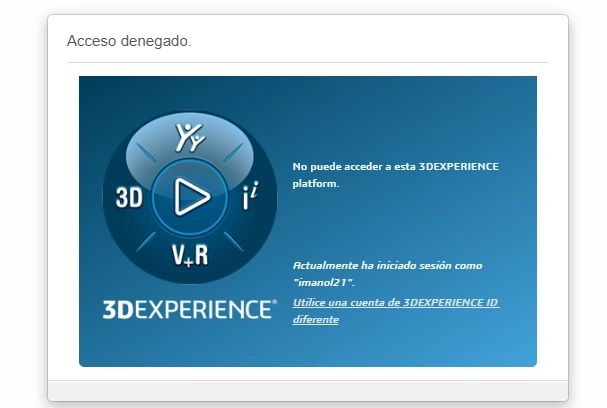This screenshot has width=607, height=408.
Task: Click the 'No puede acceder a esta 3DEXPERIENCE platform.' message
Action: (395, 175)
